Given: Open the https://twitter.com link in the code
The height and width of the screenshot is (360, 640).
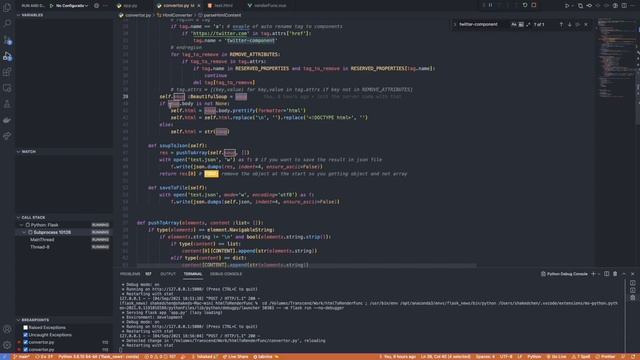Looking at the screenshot, I should [220, 33].
